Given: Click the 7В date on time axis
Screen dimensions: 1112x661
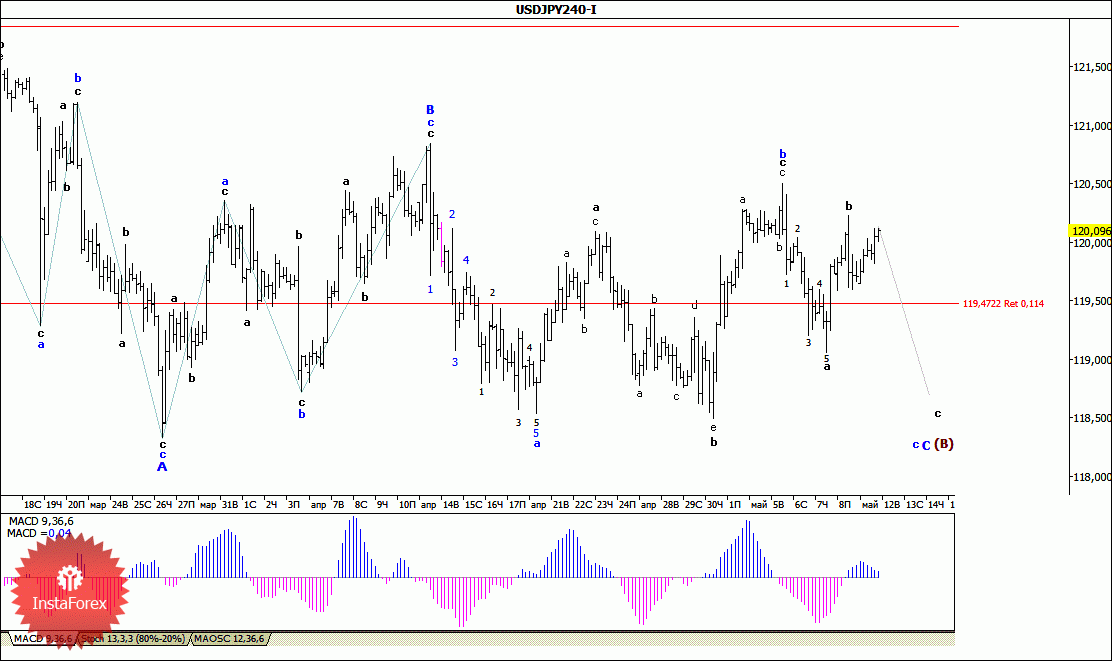Looking at the screenshot, I should (x=338, y=505).
